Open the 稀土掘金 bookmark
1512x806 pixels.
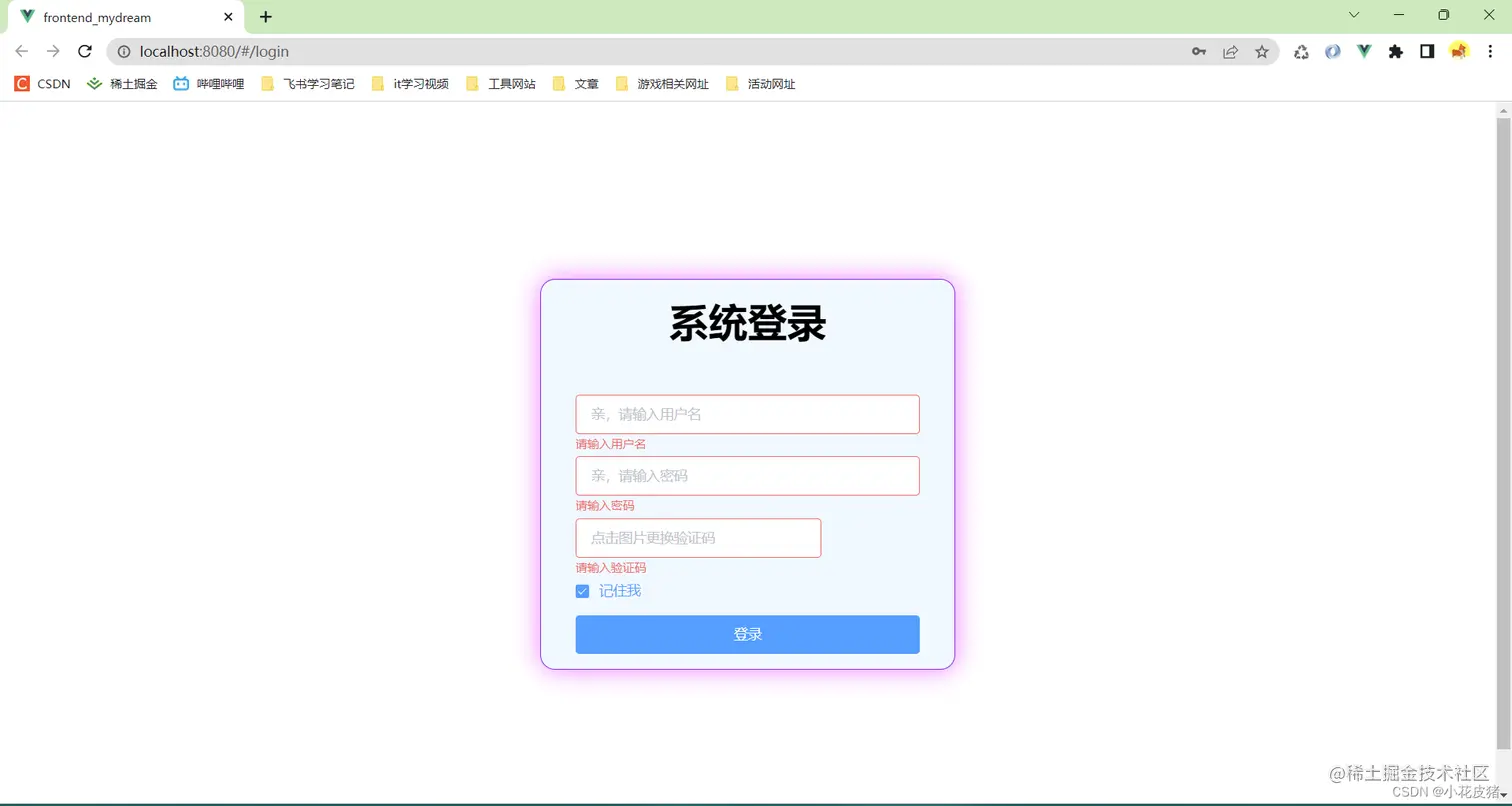click(x=122, y=84)
